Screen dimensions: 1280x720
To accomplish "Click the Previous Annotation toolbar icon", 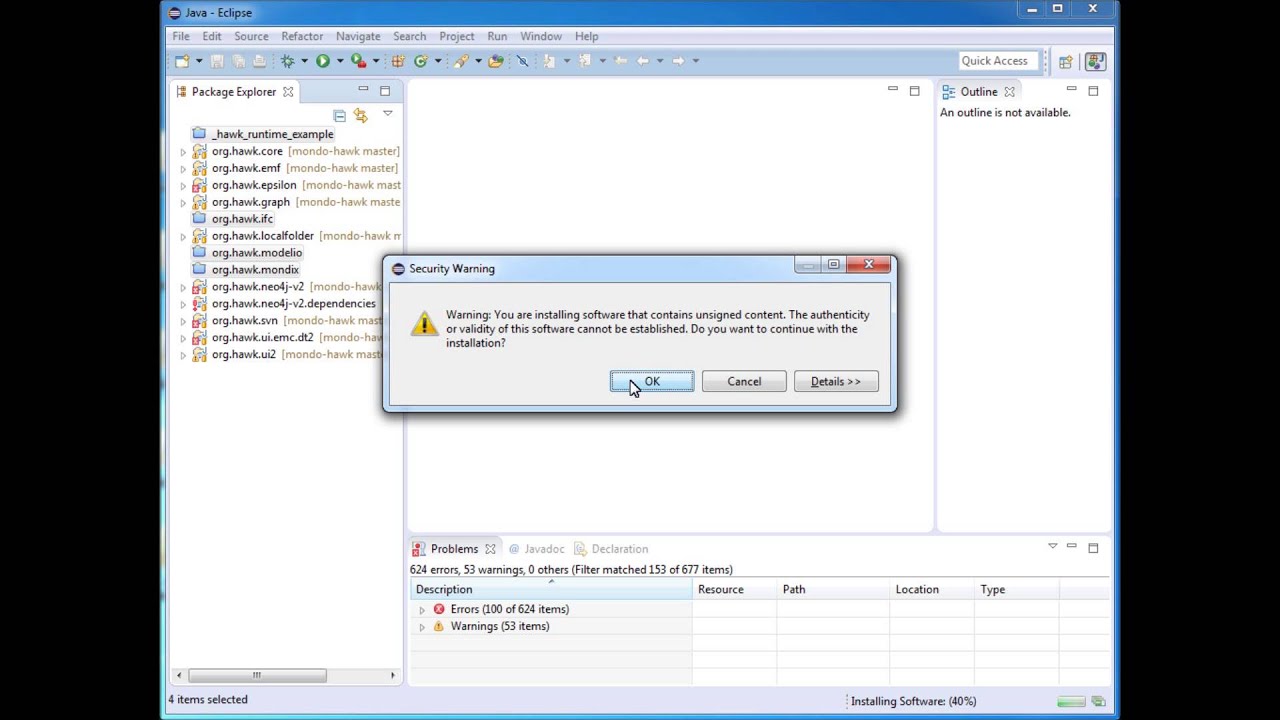I will click(585, 61).
